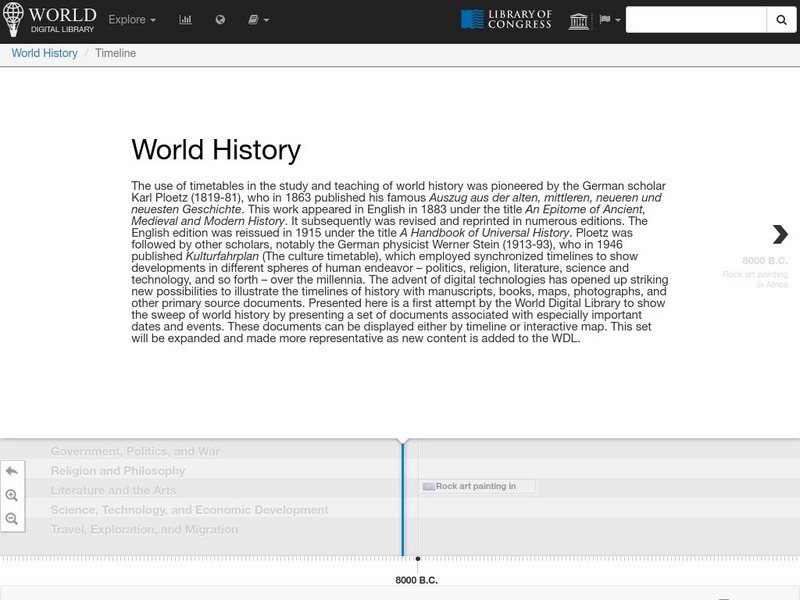Open the Explore dropdown menu
Image resolution: width=800 pixels, height=600 pixels.
132,20
